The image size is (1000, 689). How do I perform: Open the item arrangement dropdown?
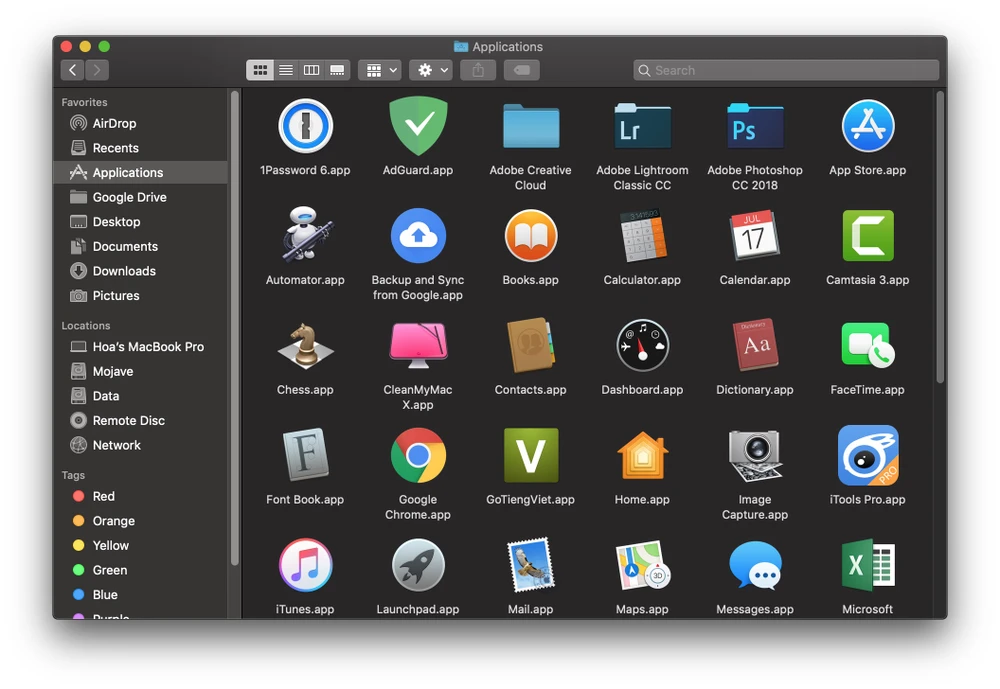coord(379,70)
